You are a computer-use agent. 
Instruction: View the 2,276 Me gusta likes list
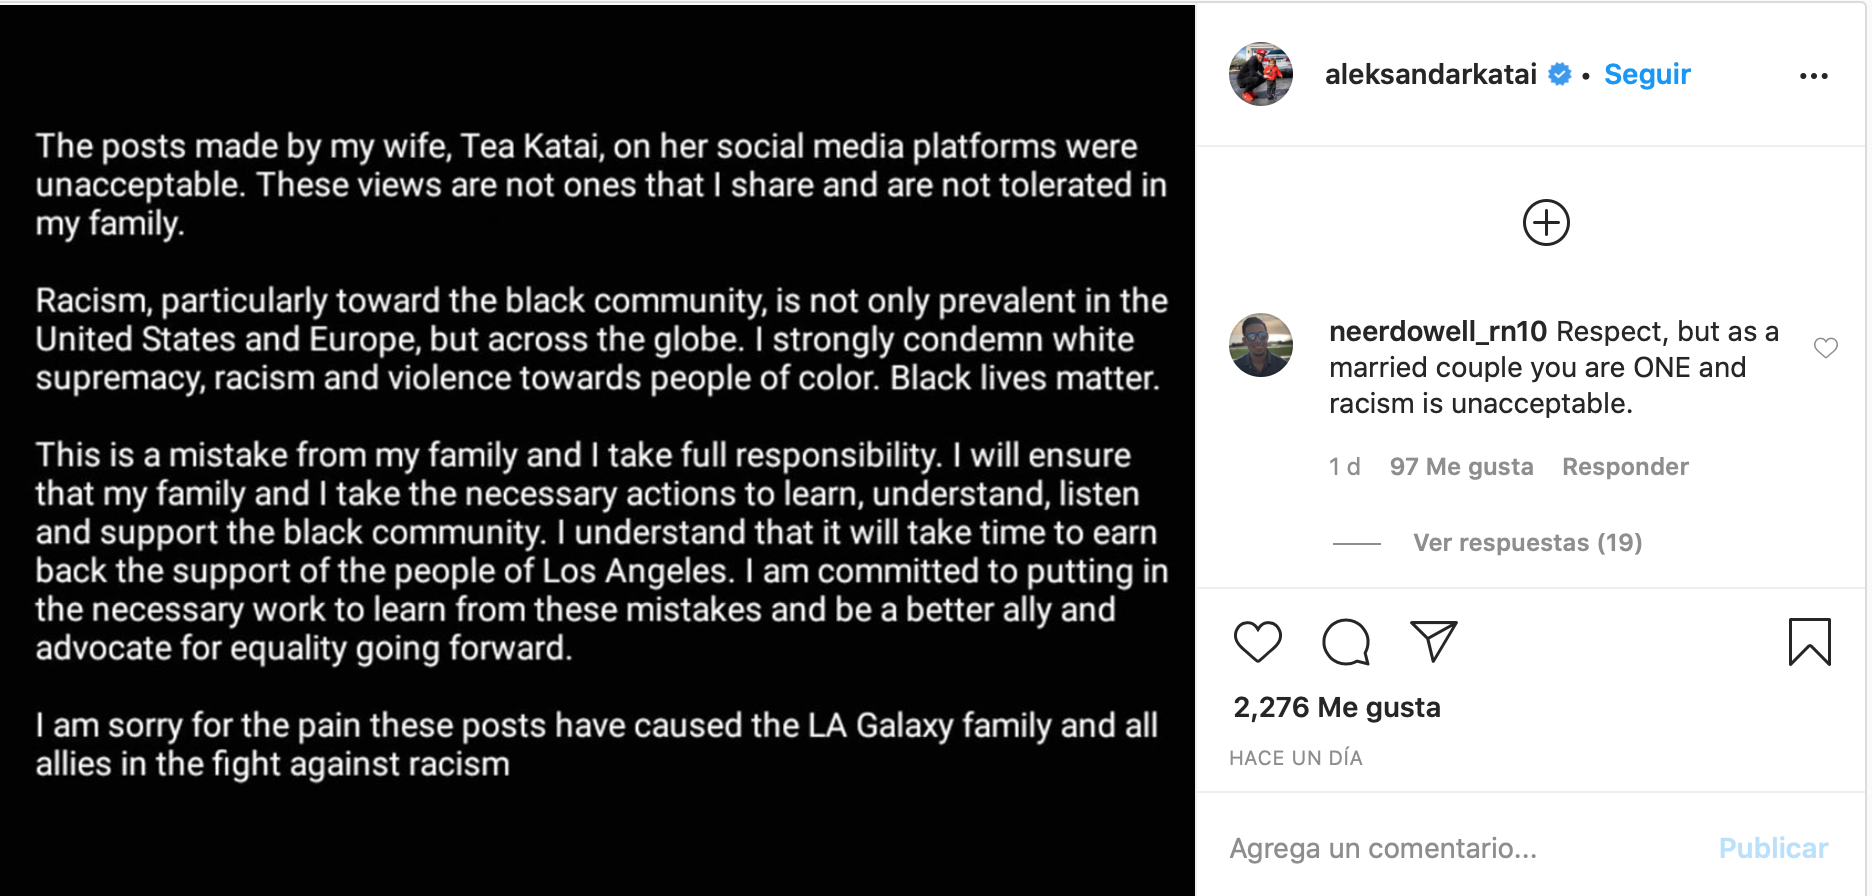click(1336, 708)
